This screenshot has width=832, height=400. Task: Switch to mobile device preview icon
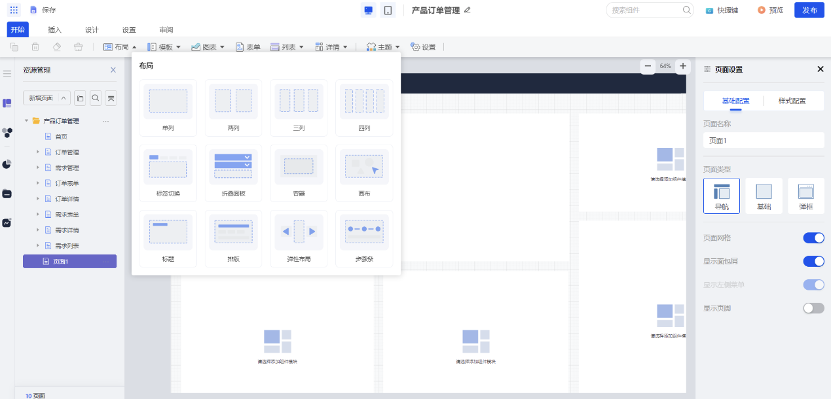pyautogui.click(x=388, y=10)
